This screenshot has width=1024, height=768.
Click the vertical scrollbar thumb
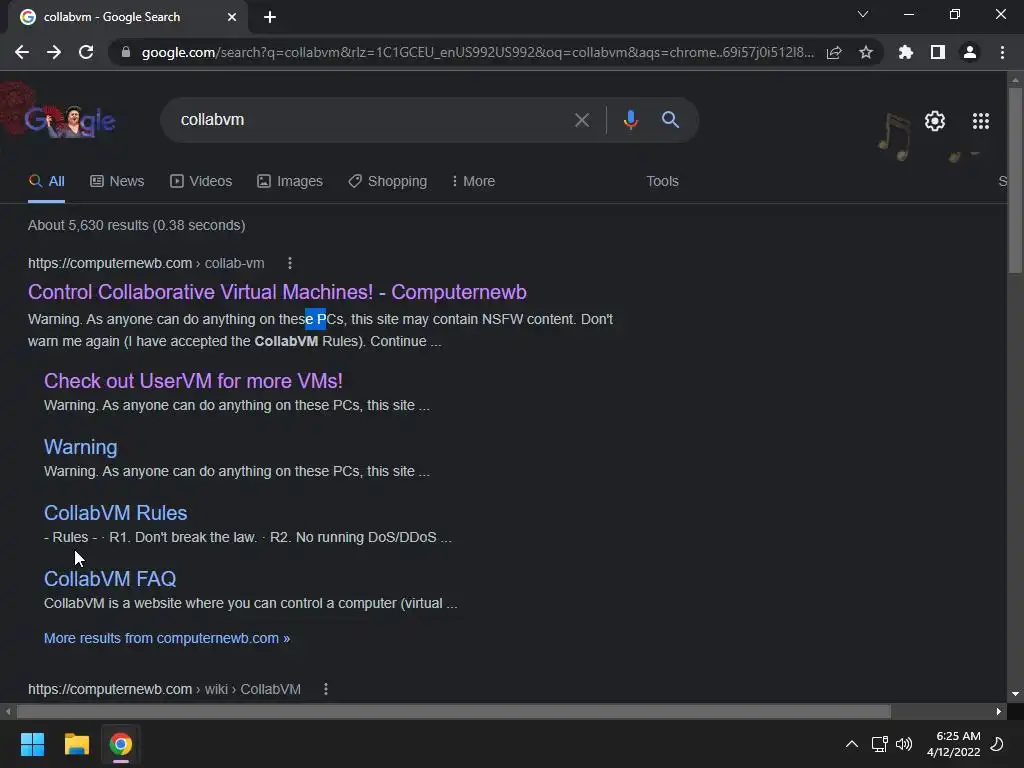(x=1015, y=180)
